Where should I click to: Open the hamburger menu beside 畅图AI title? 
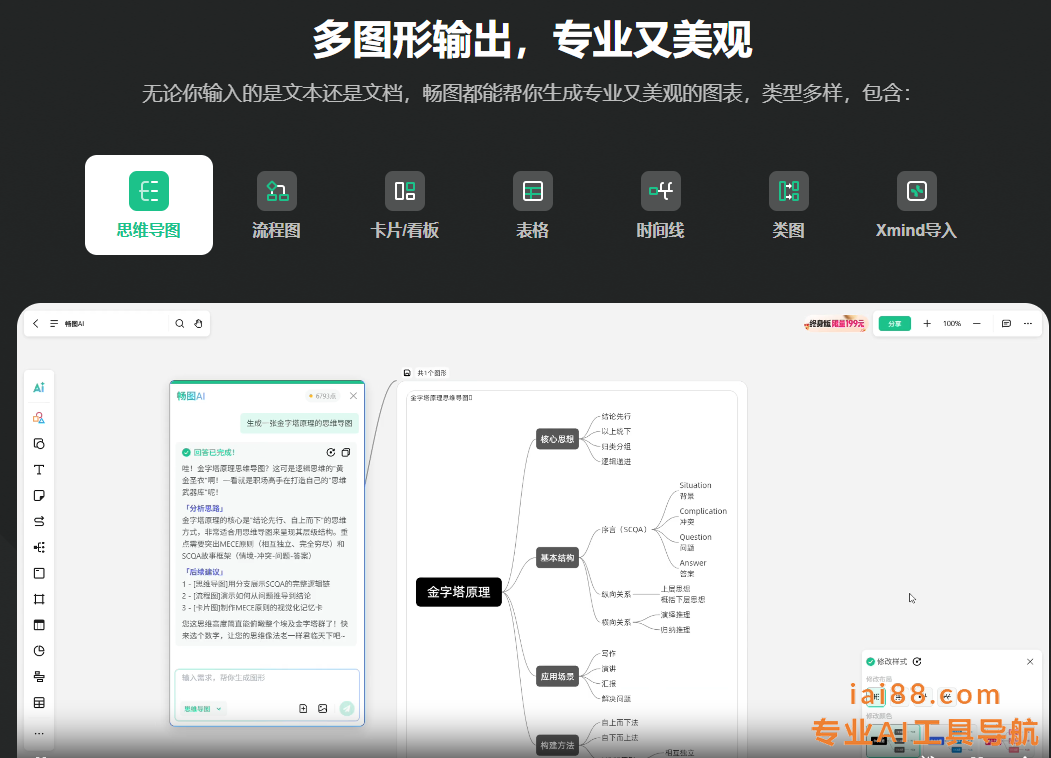(54, 324)
